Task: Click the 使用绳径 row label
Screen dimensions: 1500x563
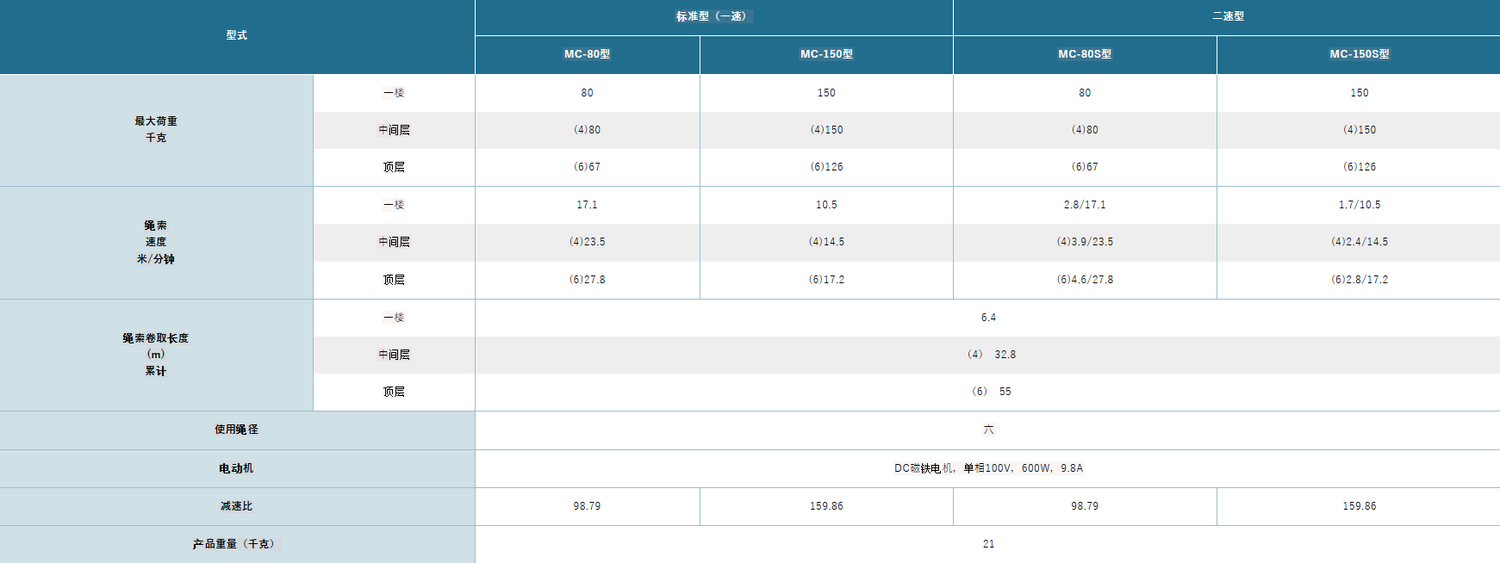Action: (x=237, y=430)
